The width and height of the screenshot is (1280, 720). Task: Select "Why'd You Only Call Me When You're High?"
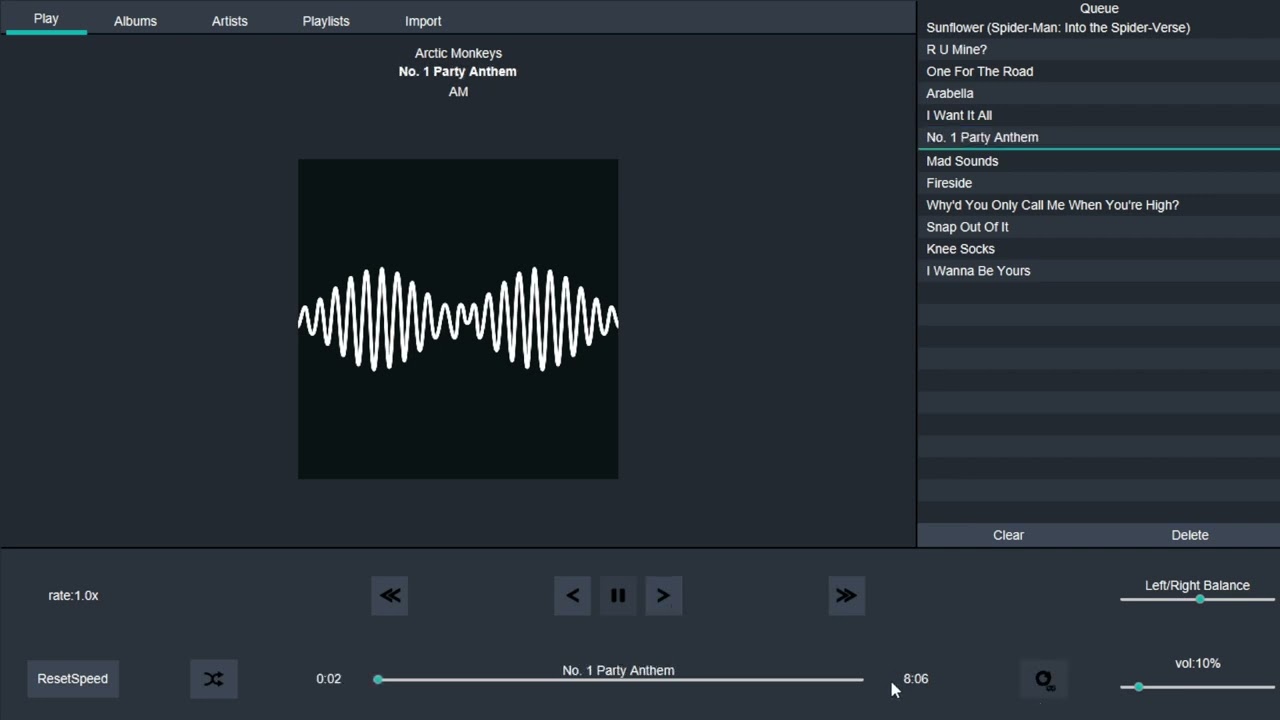(x=1098, y=205)
